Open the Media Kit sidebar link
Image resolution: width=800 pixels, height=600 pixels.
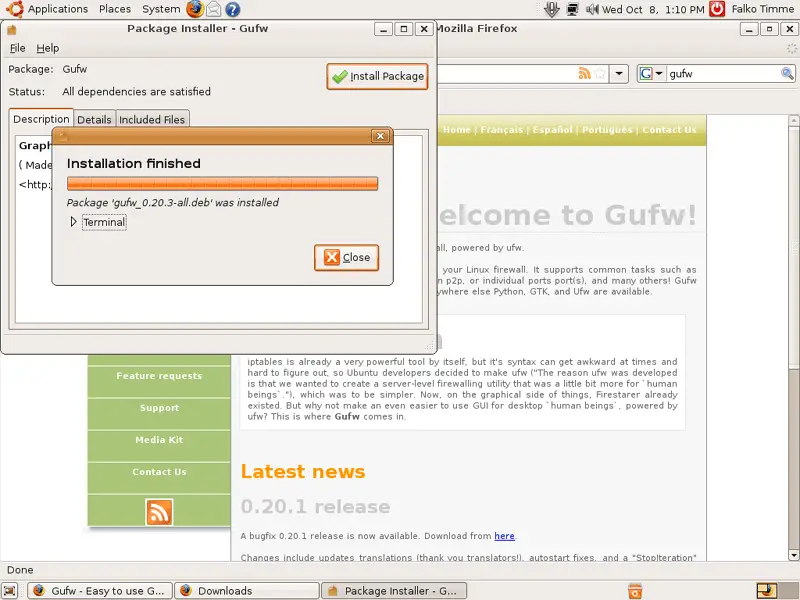pos(159,440)
